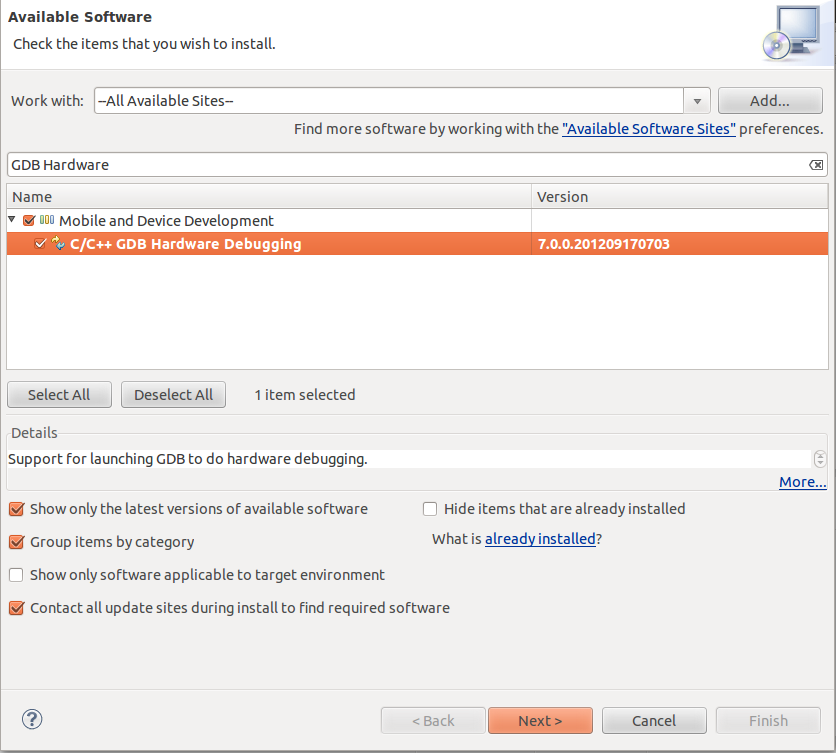Click the Add... site button
The image size is (836, 753).
770,101
